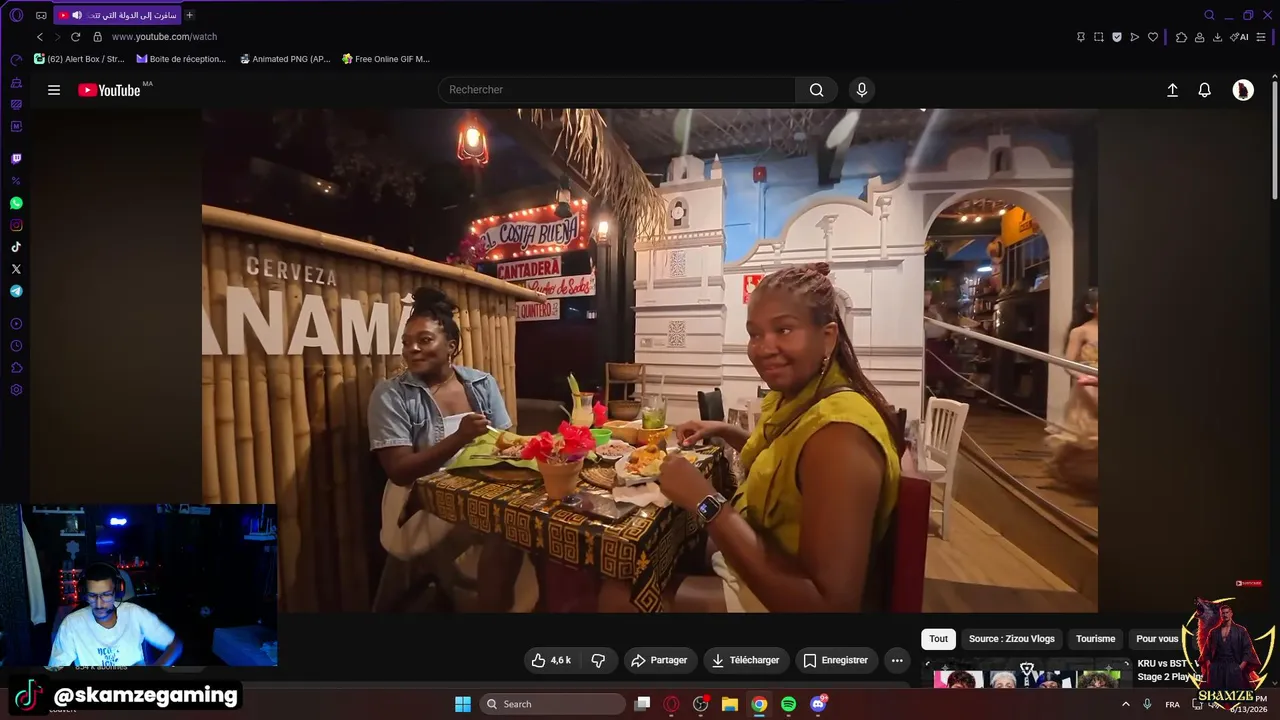
Task: Select the Source : Zizou Vlogs chip
Action: [1011, 639]
